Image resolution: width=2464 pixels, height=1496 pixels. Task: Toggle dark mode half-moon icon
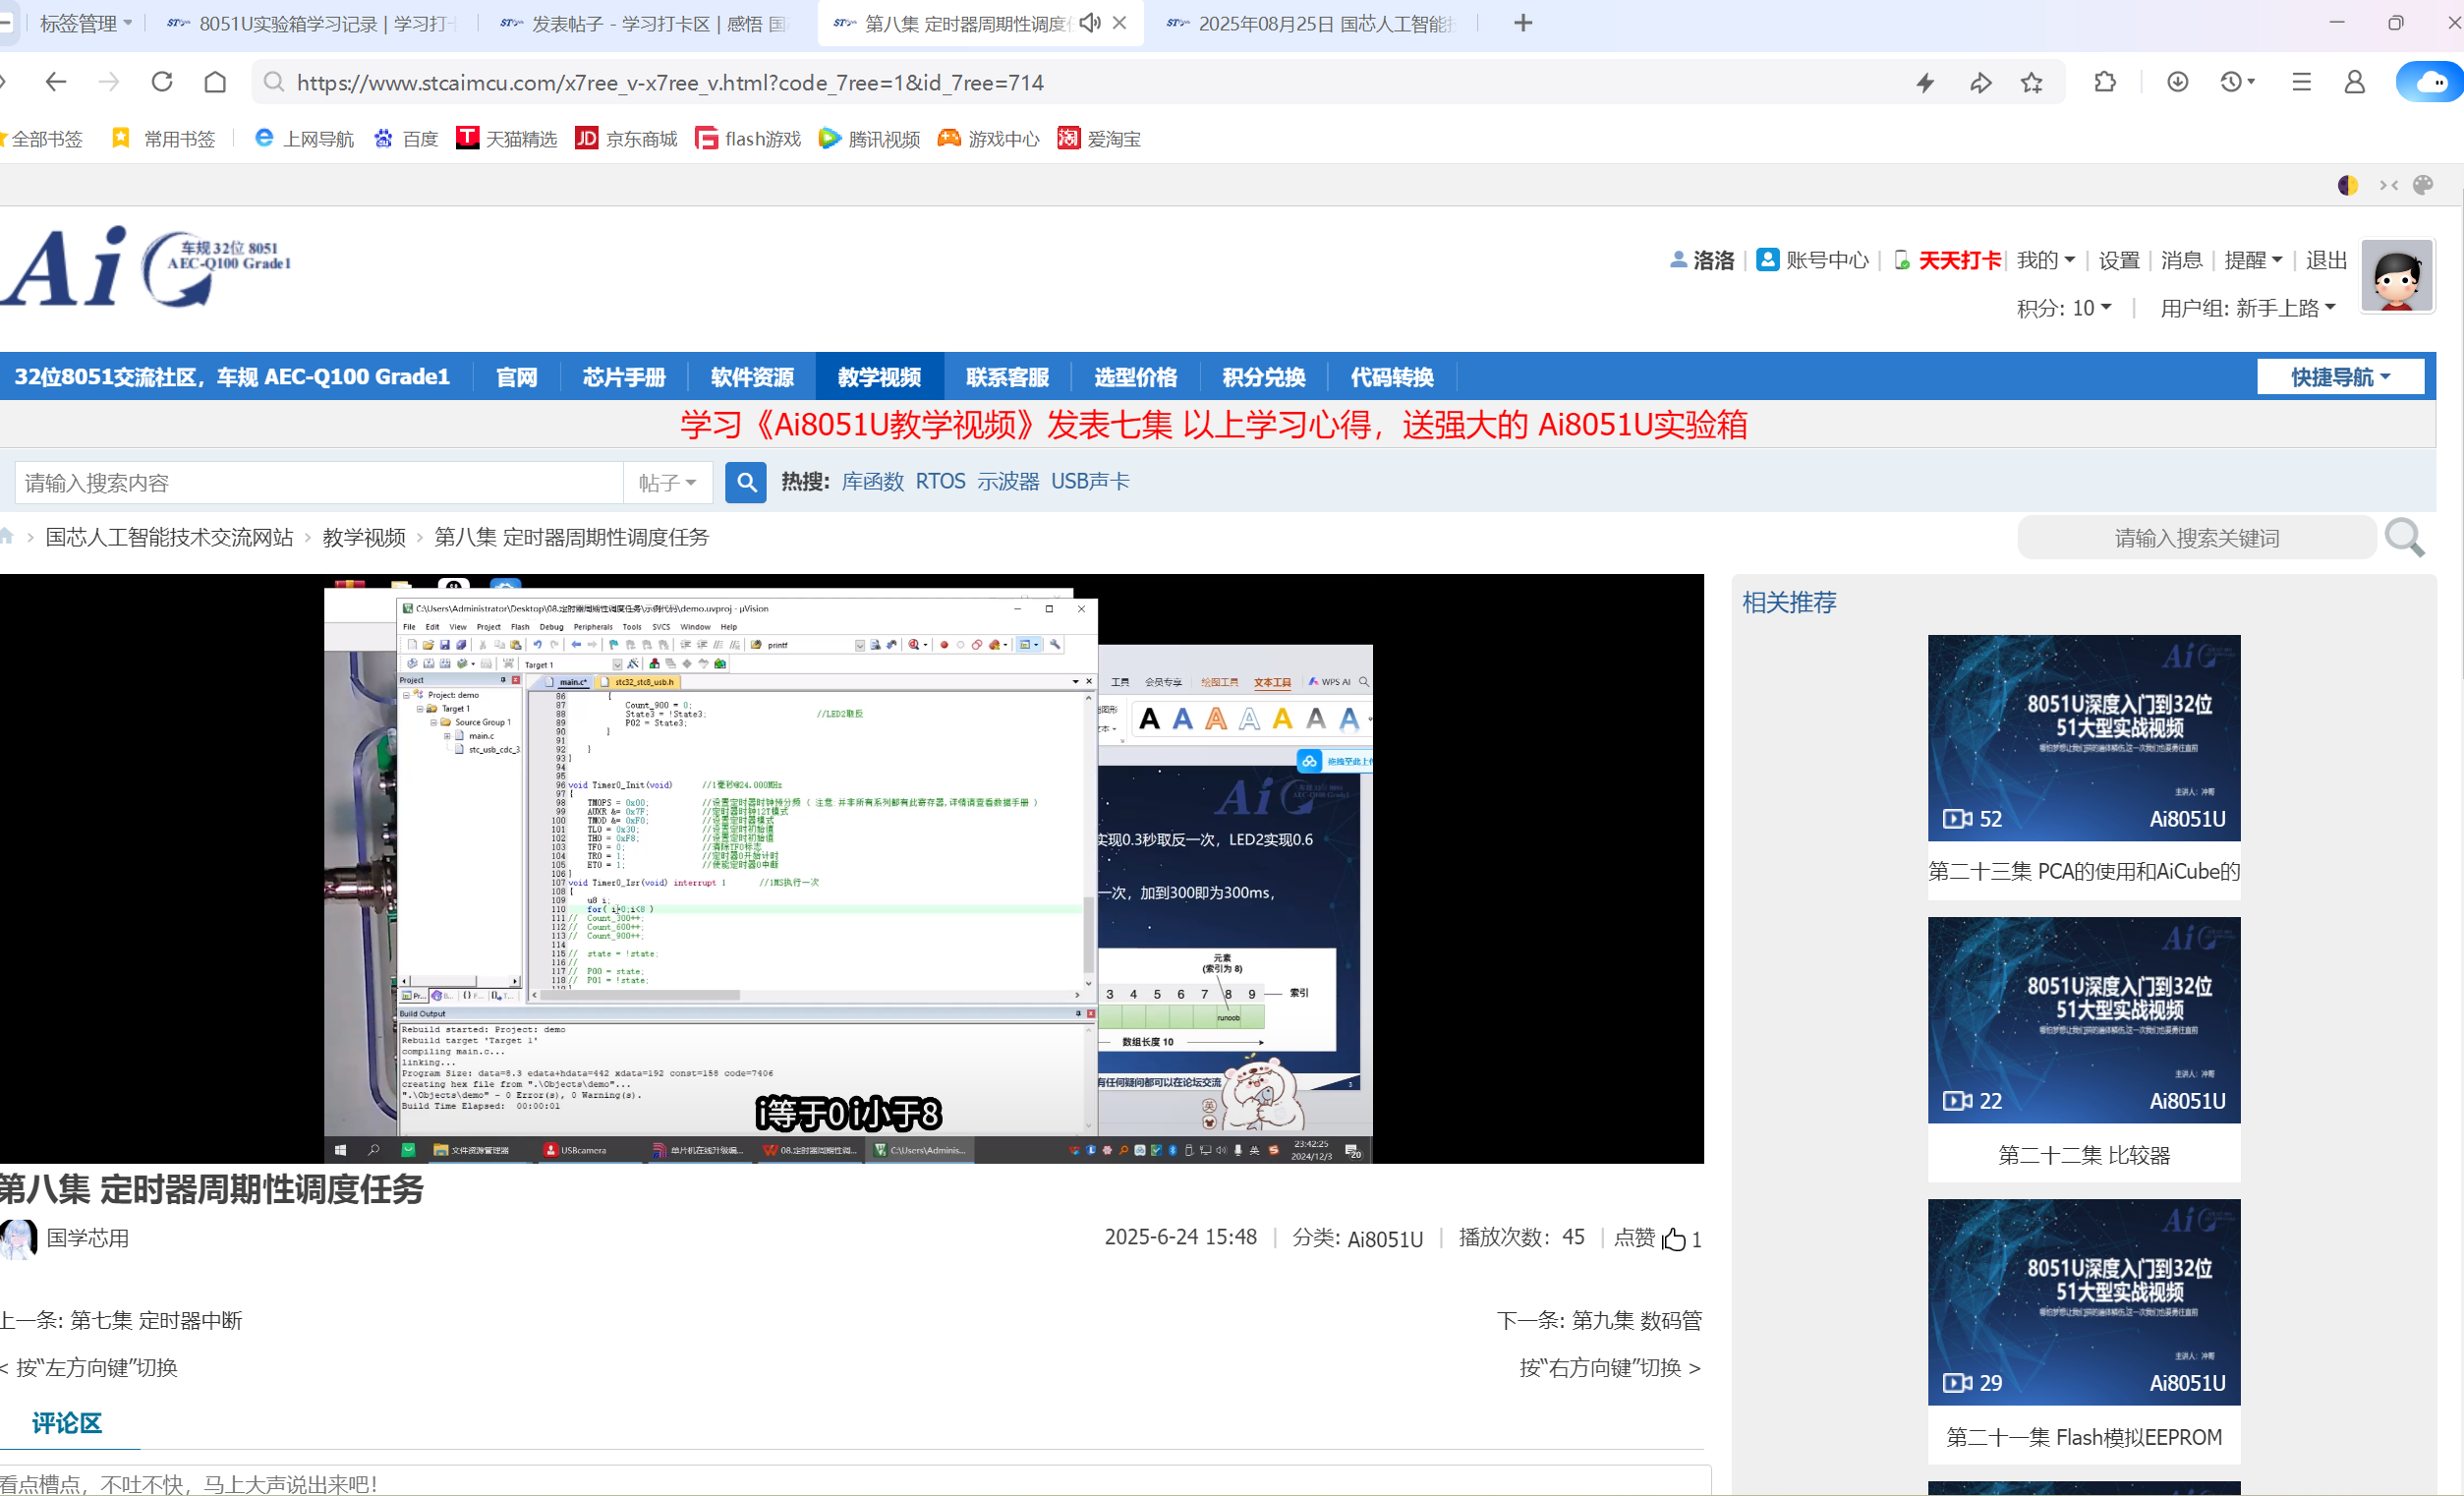coord(2348,185)
